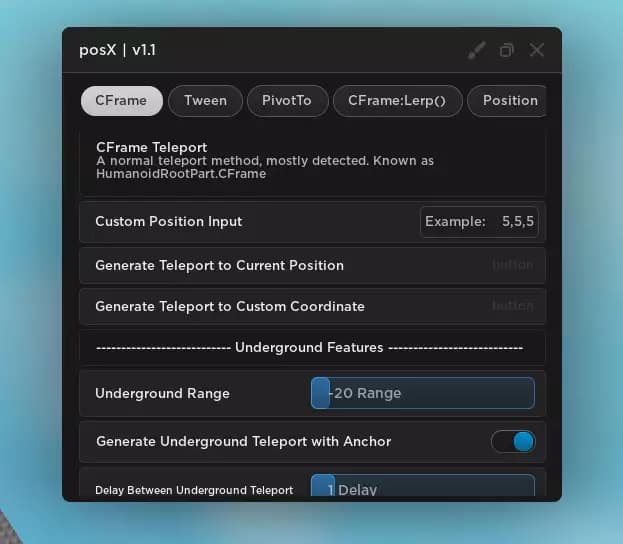Click the Custom Position Input text field
The image size is (623, 544).
(479, 221)
